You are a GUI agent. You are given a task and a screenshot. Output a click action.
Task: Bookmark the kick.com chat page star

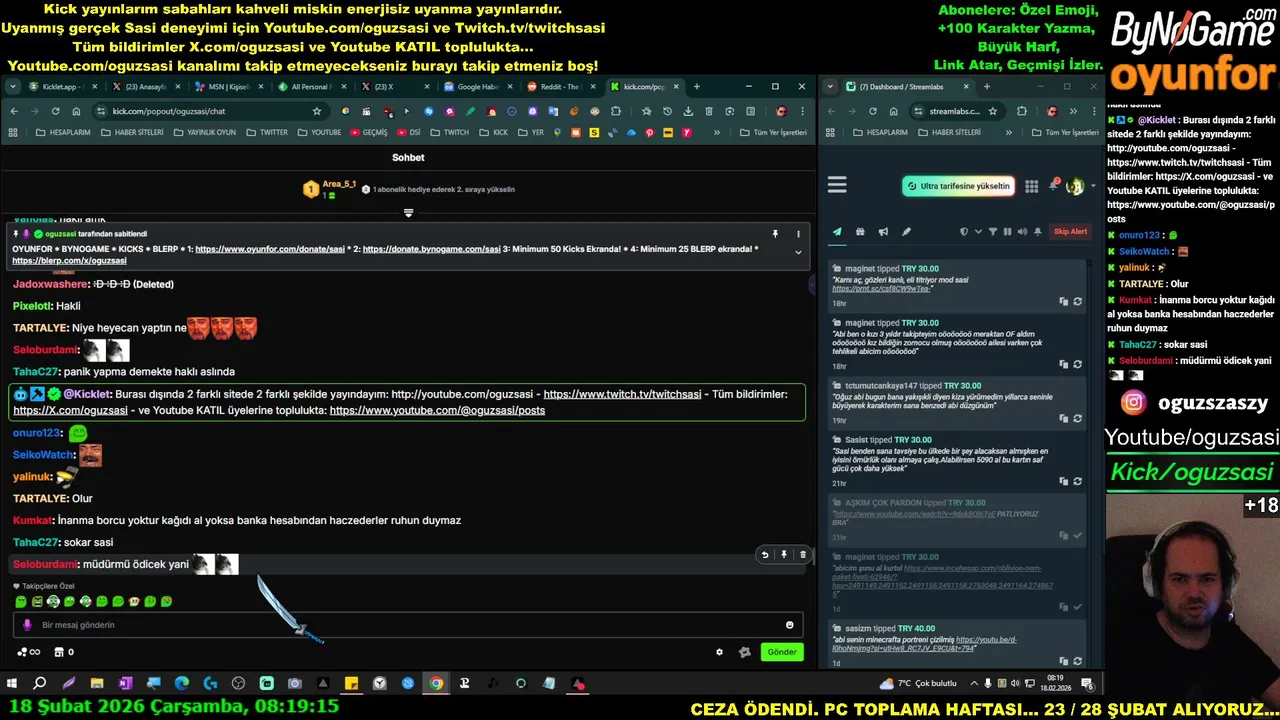point(317,111)
